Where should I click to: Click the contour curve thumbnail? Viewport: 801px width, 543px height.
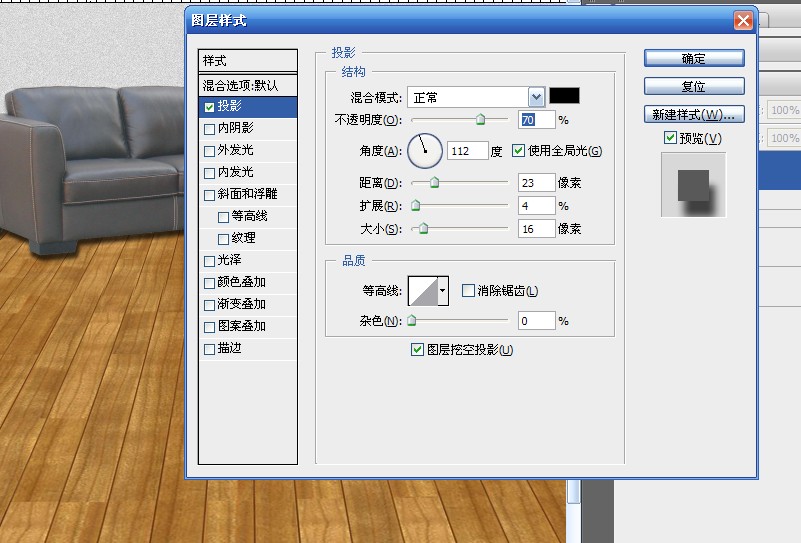pos(423,291)
